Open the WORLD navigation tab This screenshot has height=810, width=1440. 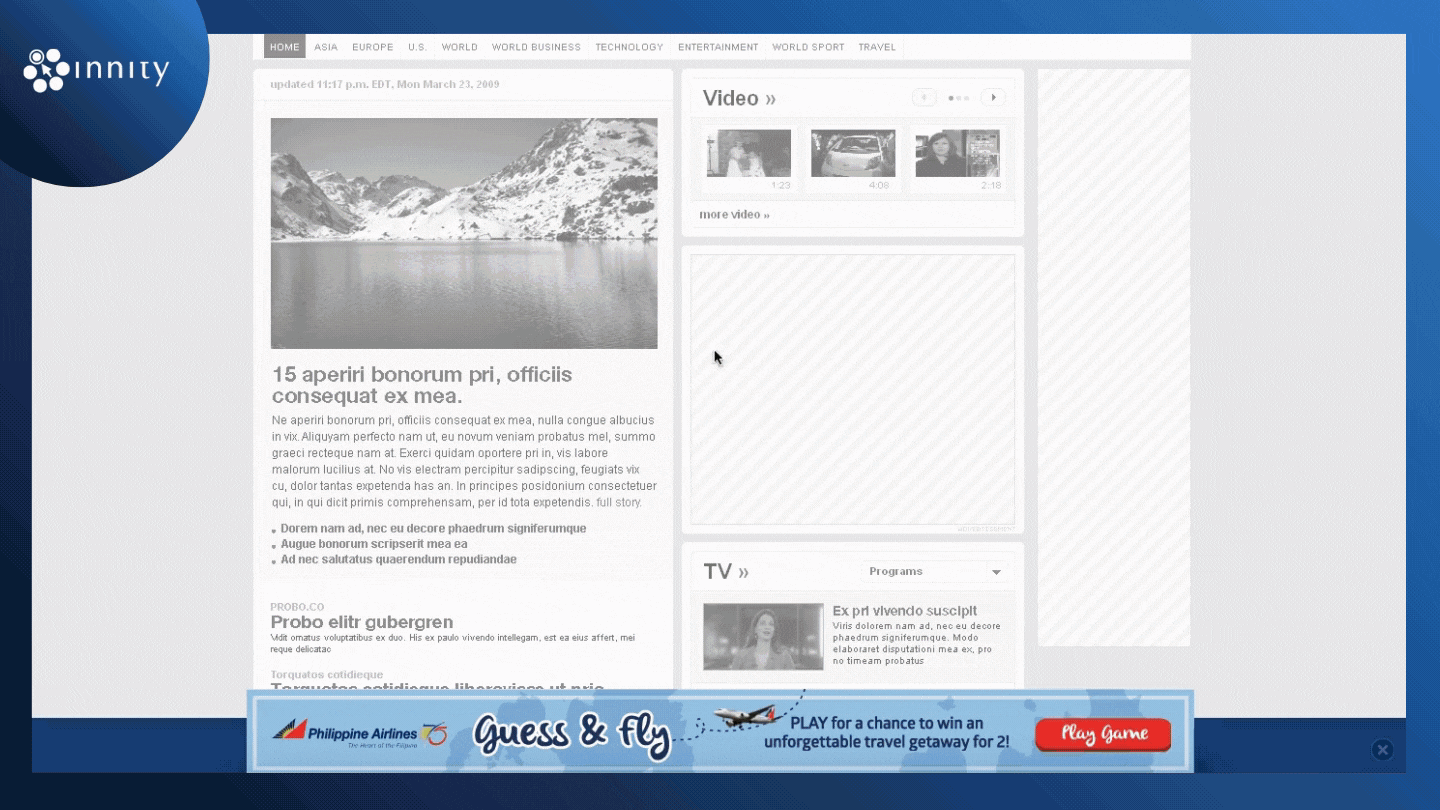(x=460, y=47)
